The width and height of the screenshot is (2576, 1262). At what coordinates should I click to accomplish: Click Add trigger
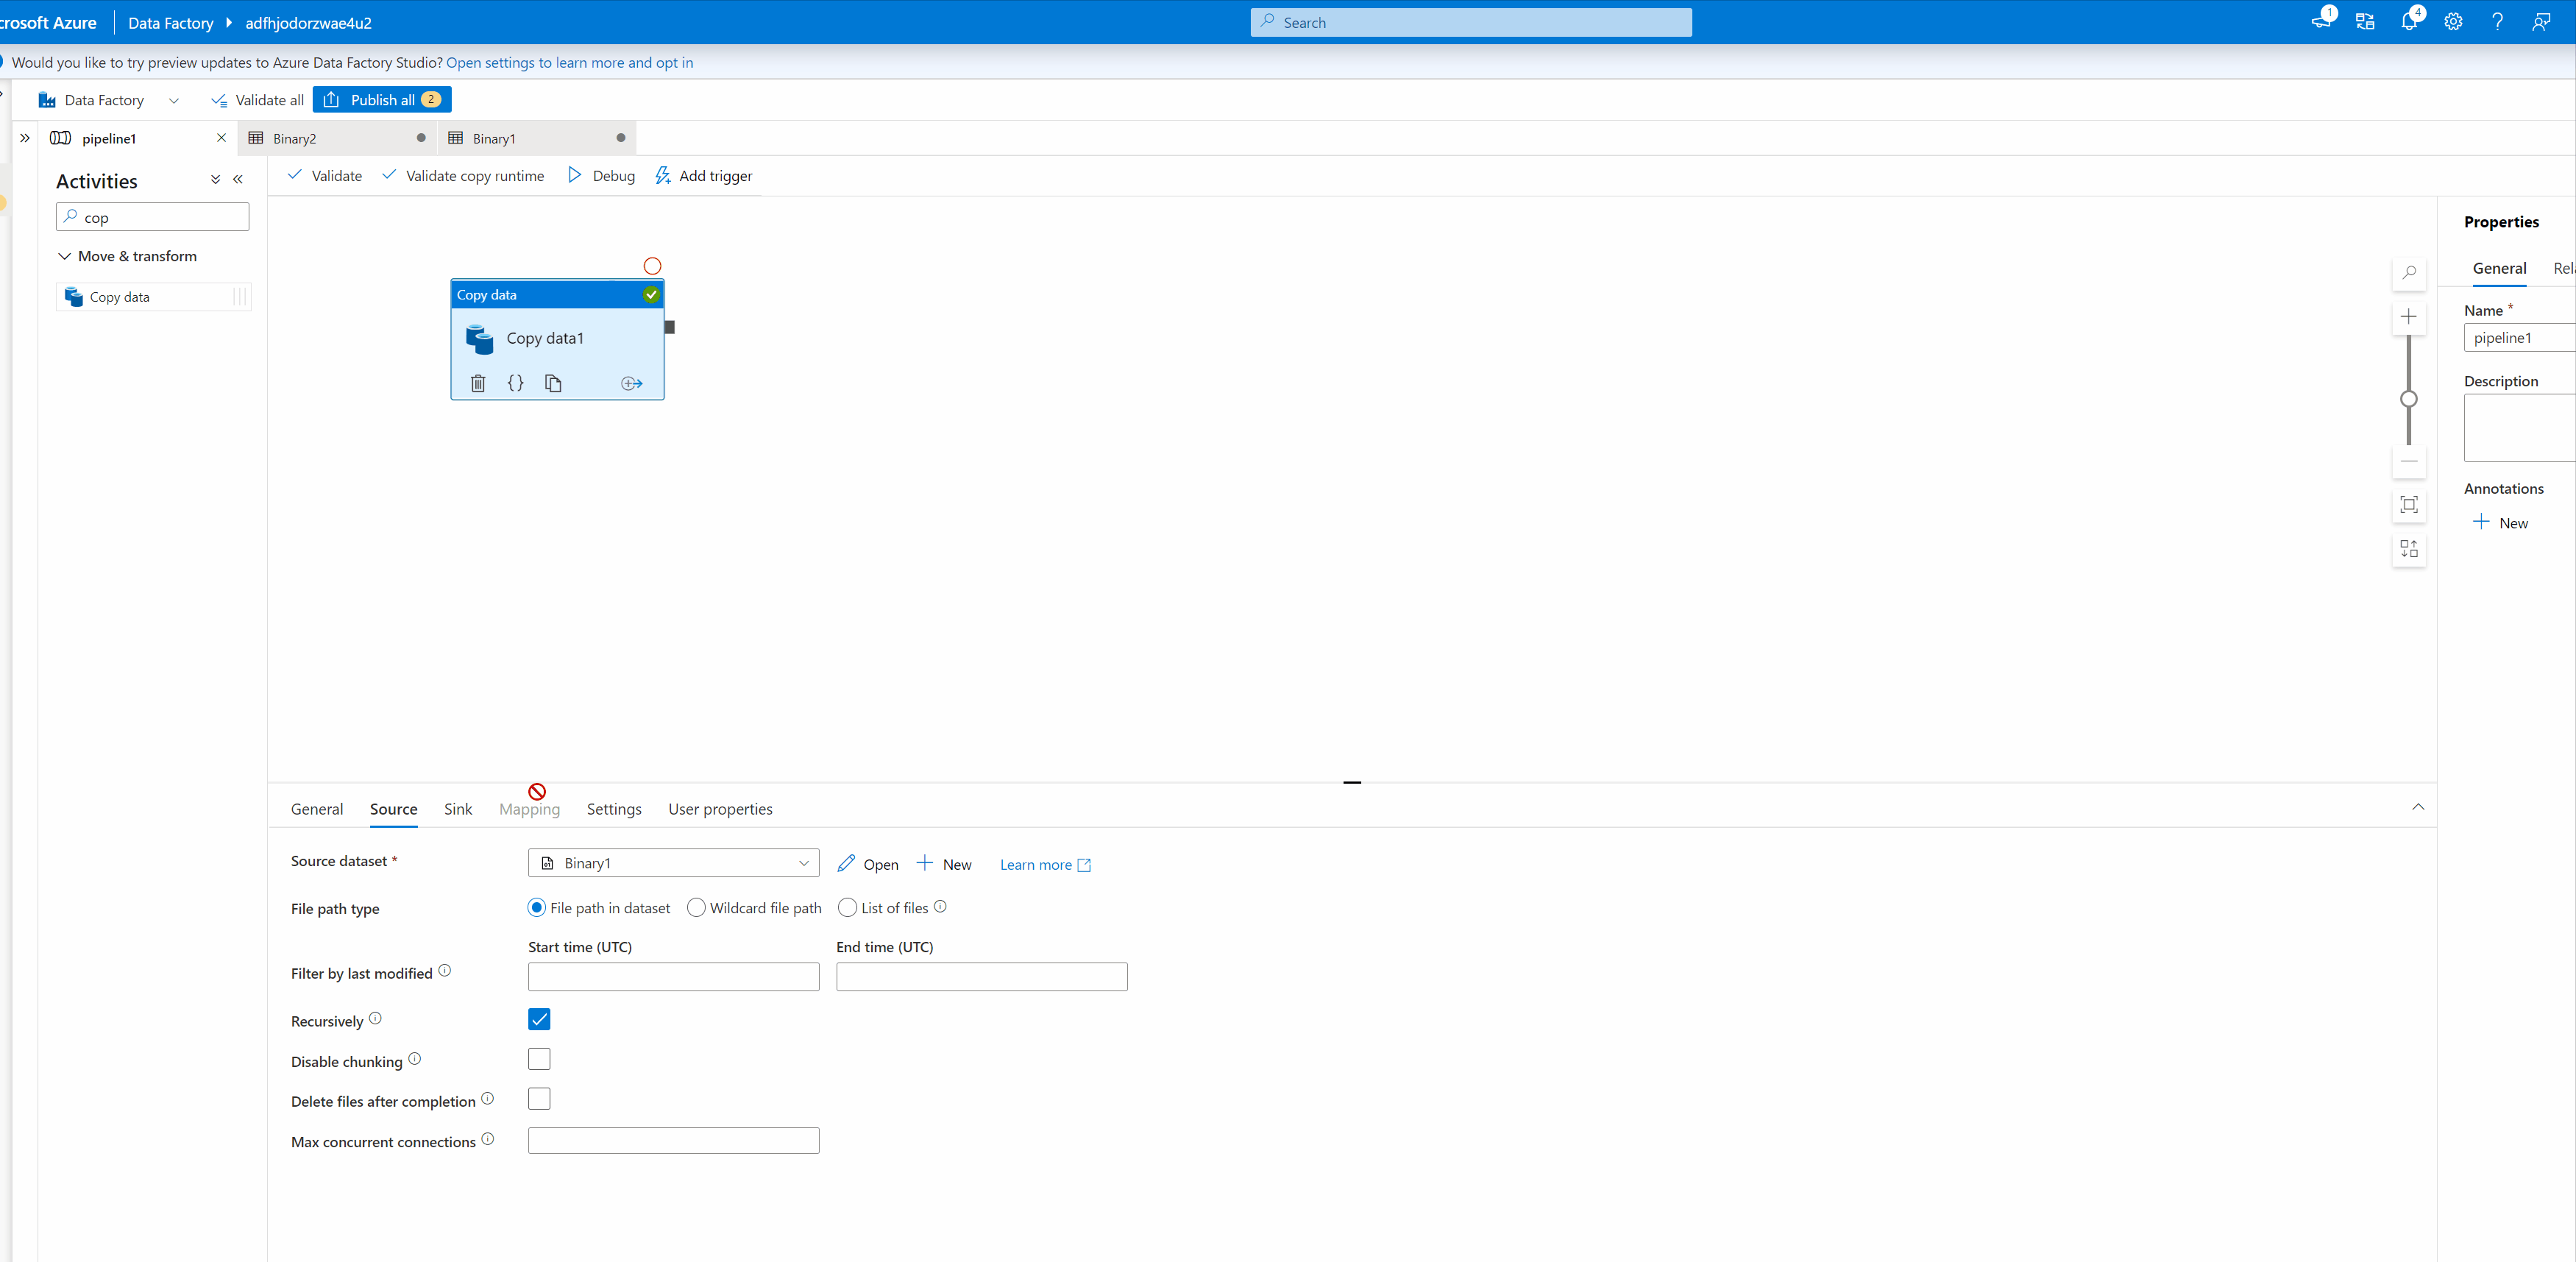[703, 176]
